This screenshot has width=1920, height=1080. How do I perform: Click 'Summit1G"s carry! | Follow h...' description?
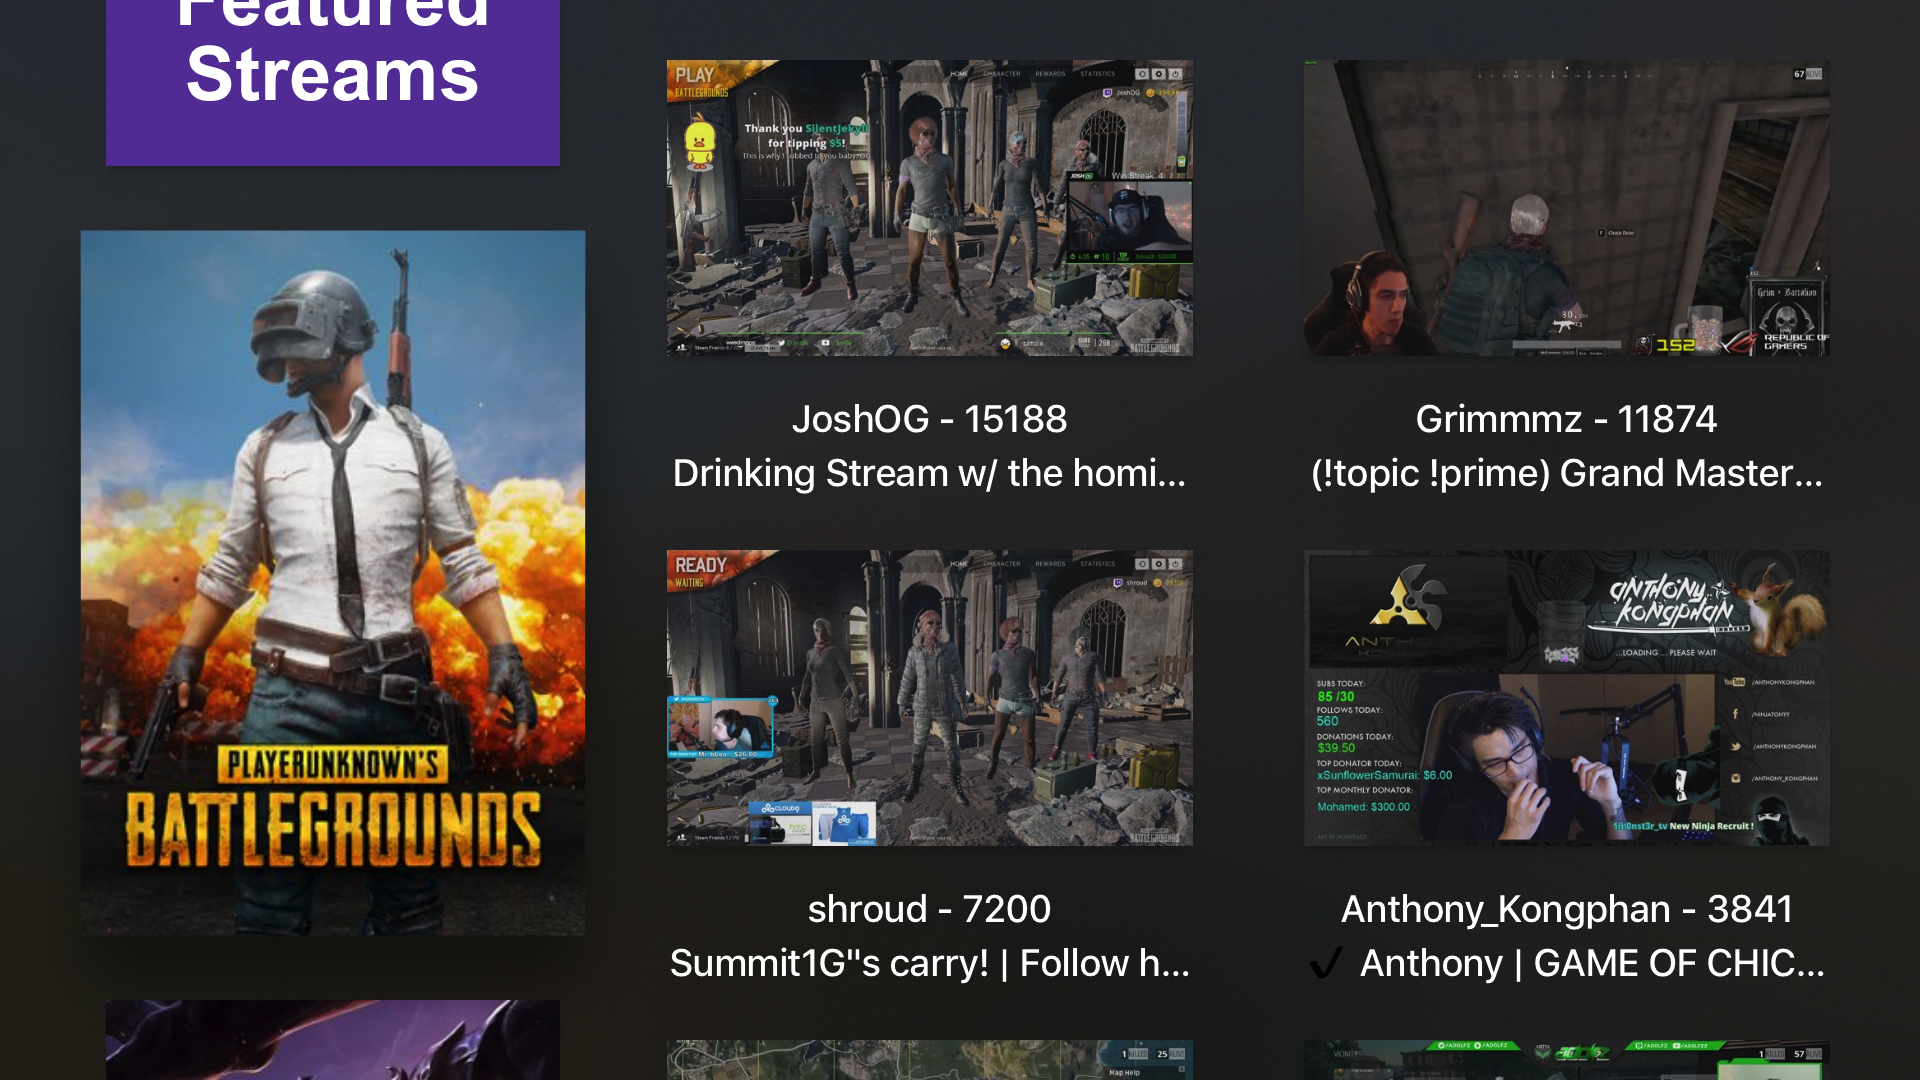[x=929, y=963]
